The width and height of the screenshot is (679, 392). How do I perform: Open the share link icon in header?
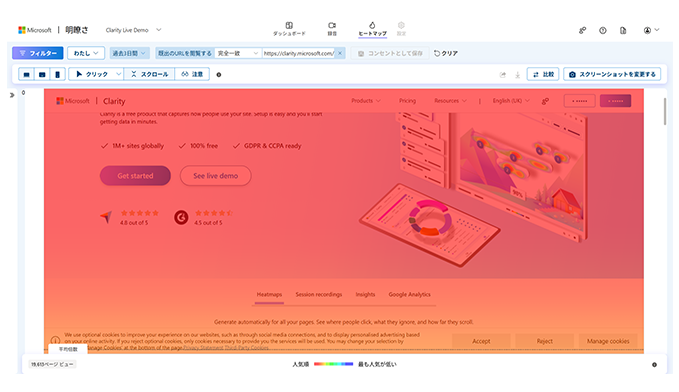[582, 30]
